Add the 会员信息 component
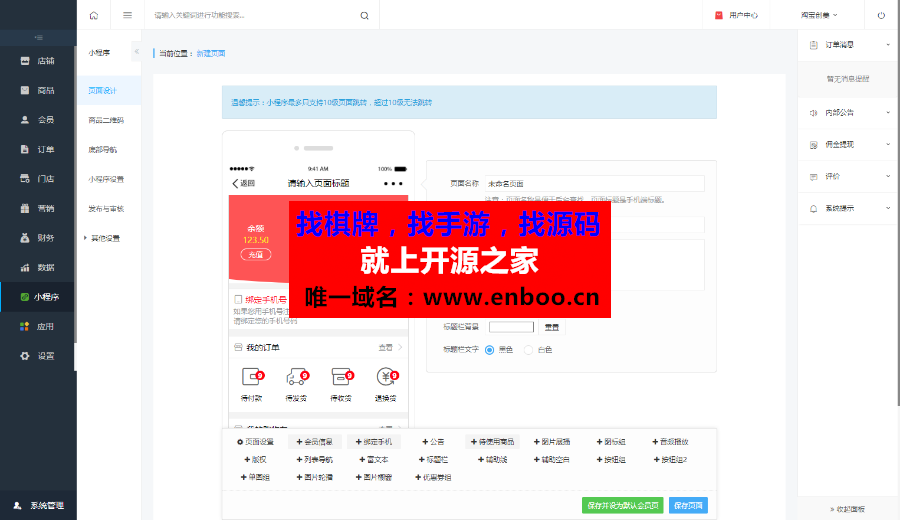The image size is (900, 520). (x=315, y=442)
